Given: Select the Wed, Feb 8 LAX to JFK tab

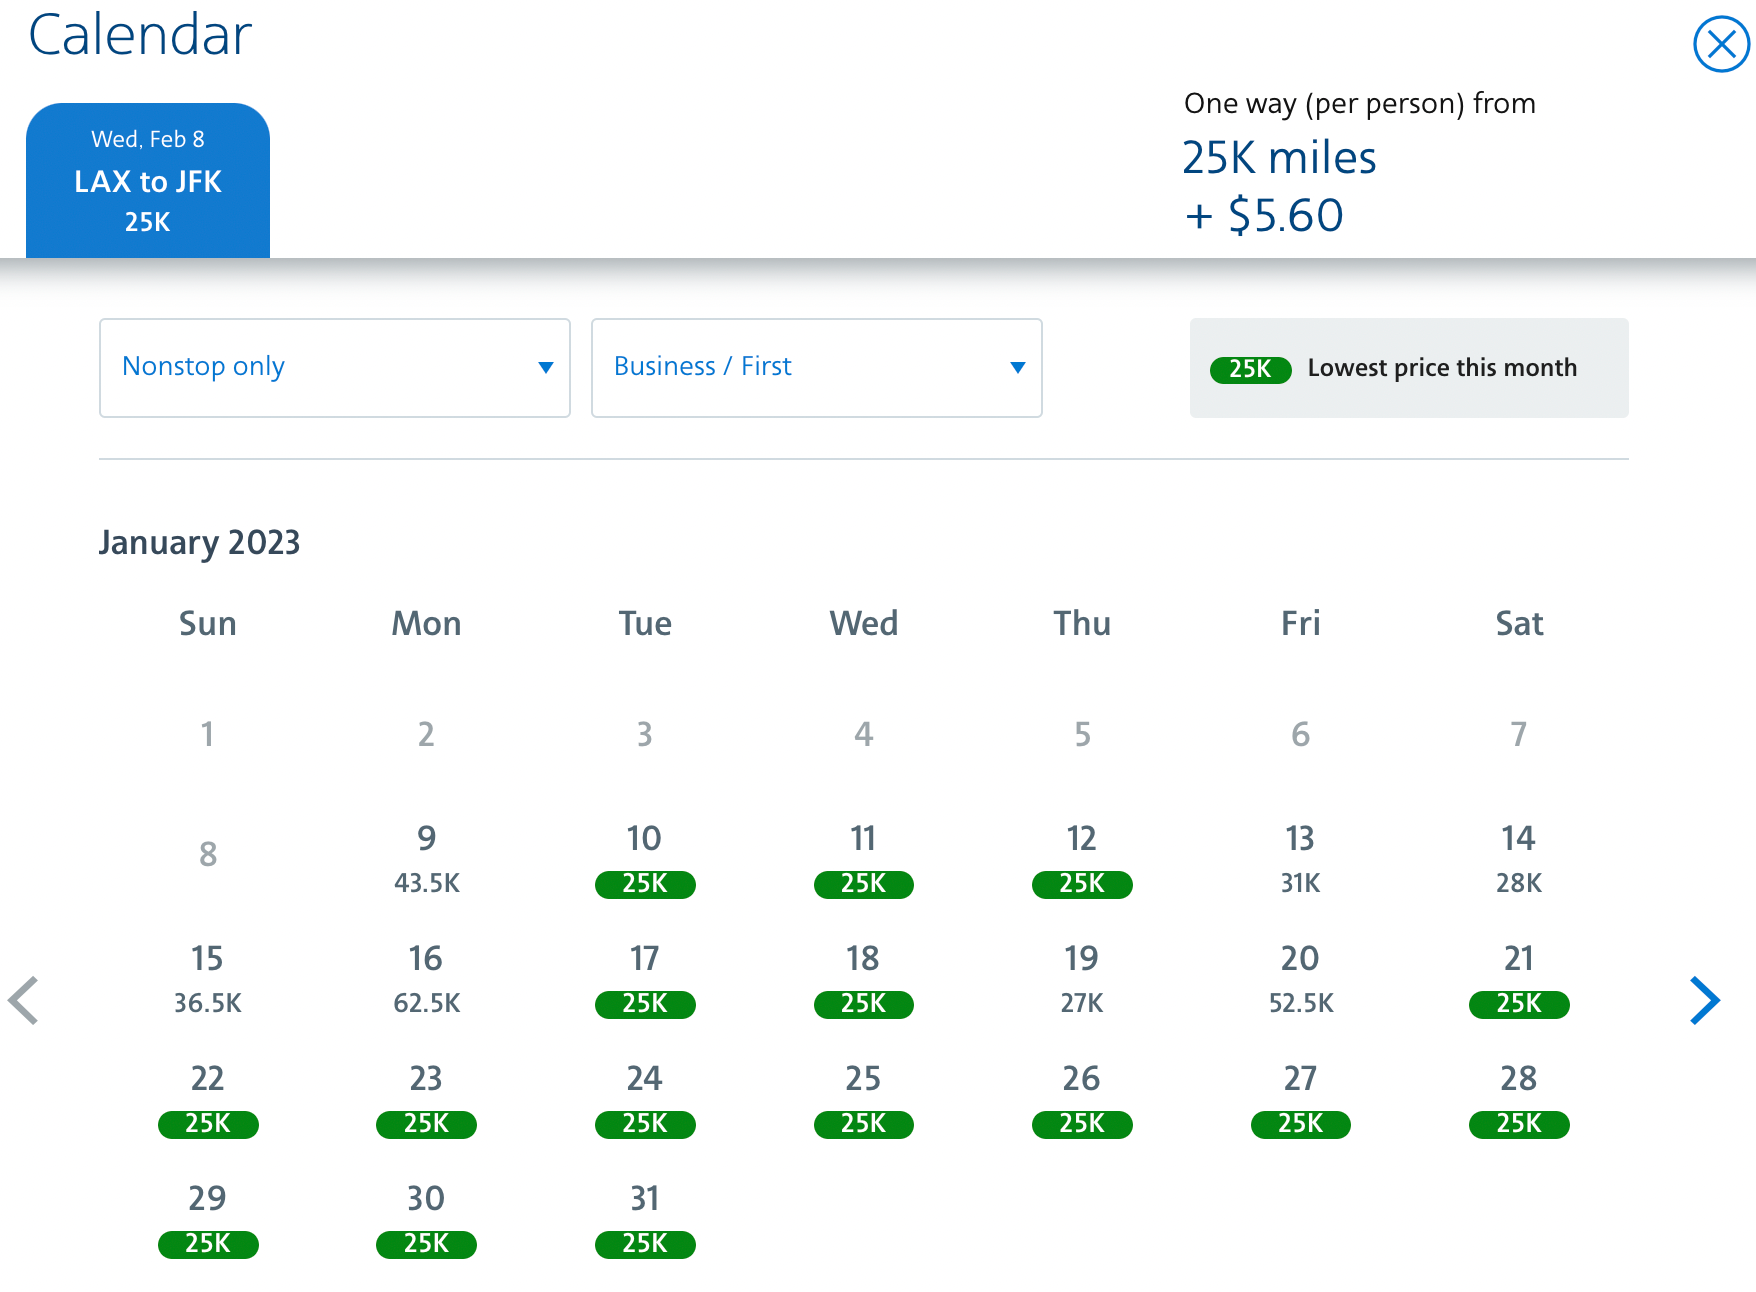Looking at the screenshot, I should coord(148,180).
